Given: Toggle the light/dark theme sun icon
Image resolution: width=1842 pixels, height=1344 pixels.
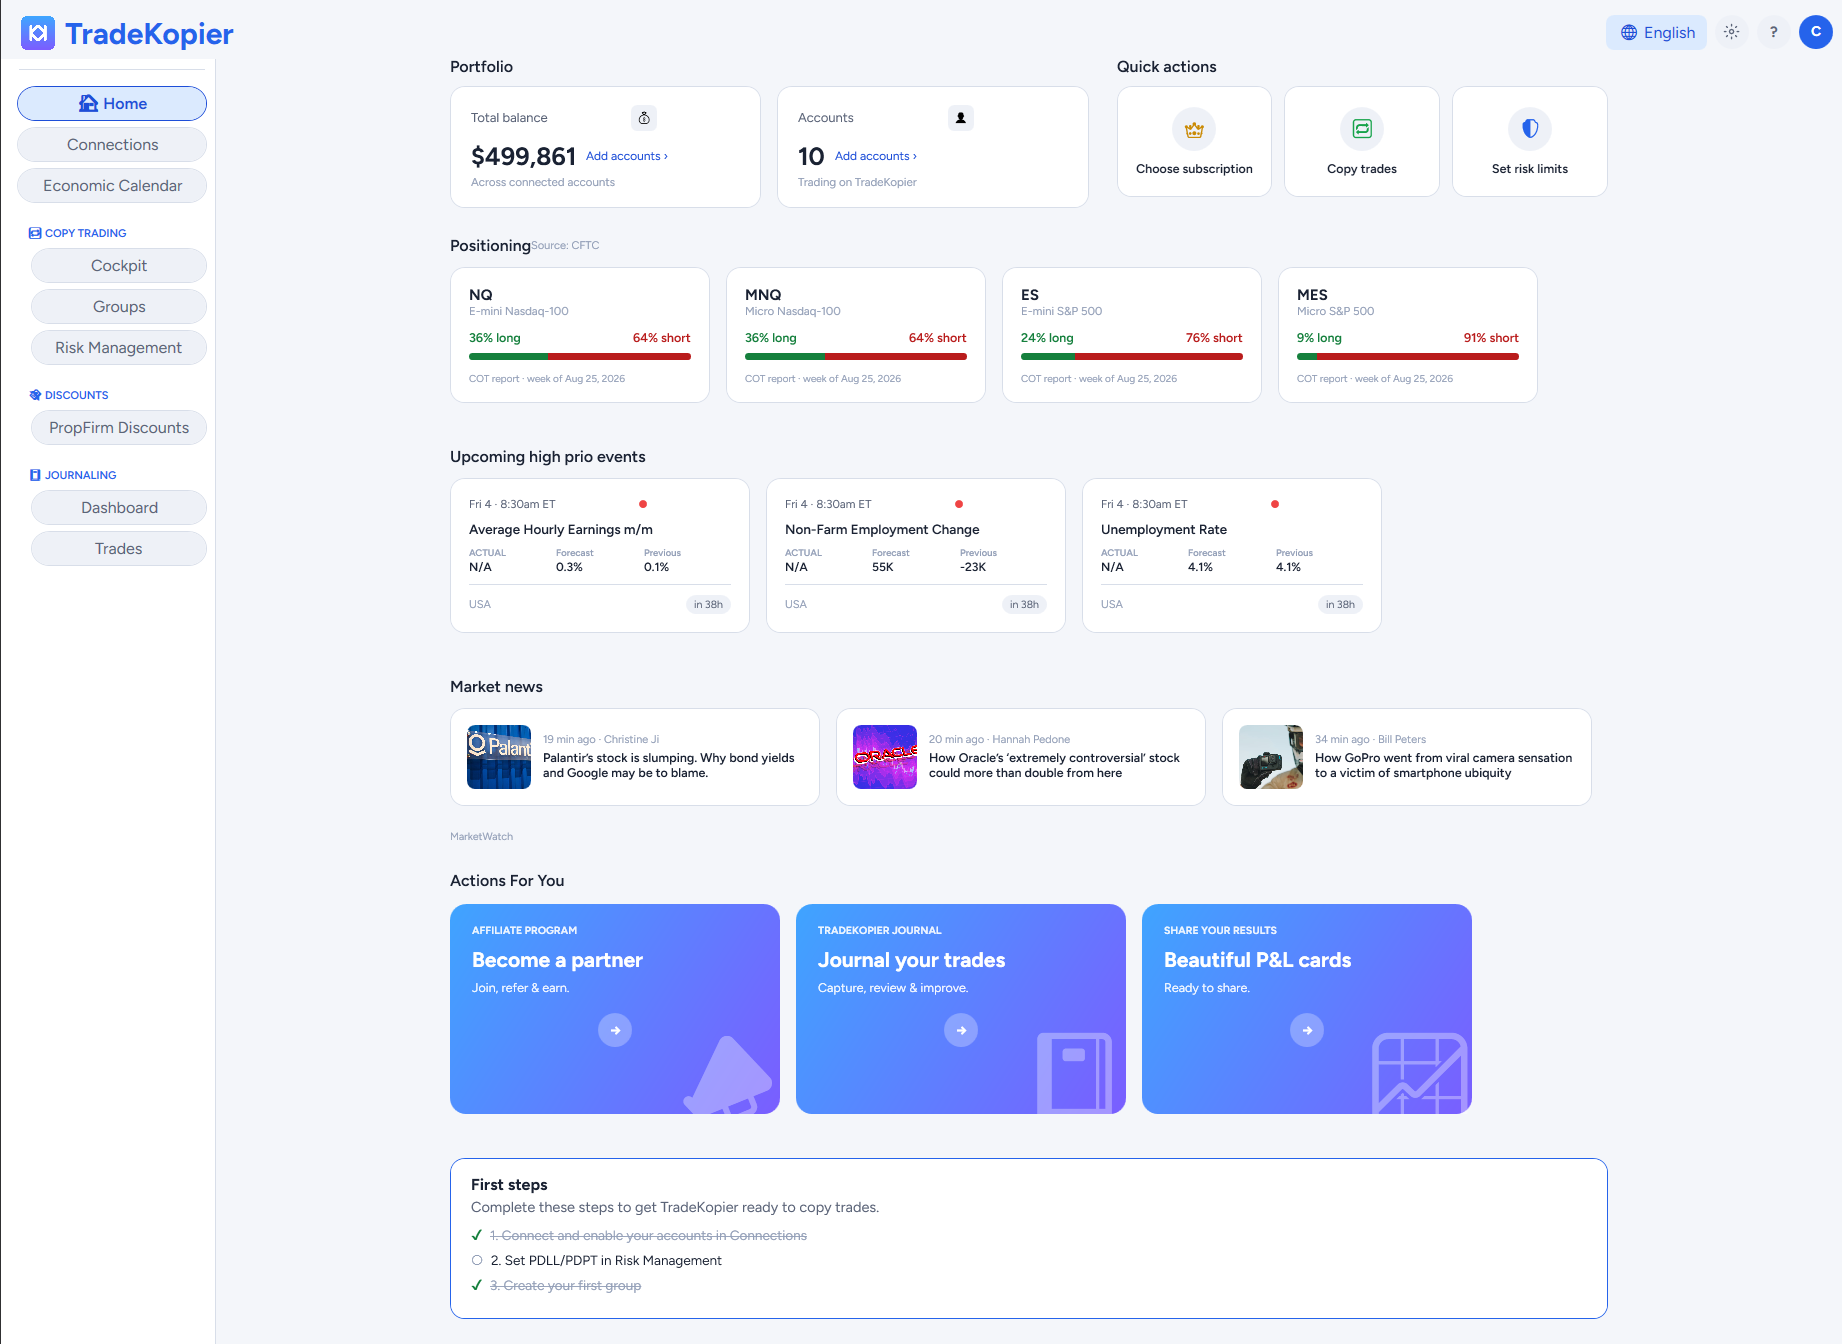Looking at the screenshot, I should tap(1732, 32).
